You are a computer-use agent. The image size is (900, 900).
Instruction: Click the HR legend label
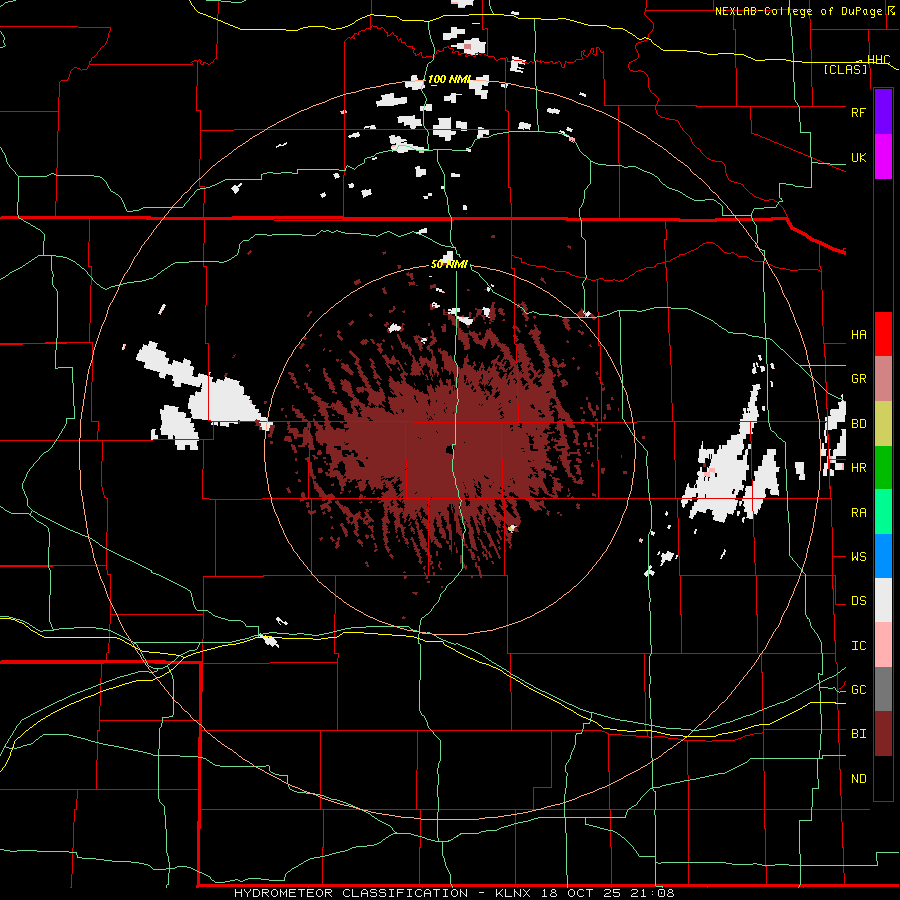click(859, 468)
